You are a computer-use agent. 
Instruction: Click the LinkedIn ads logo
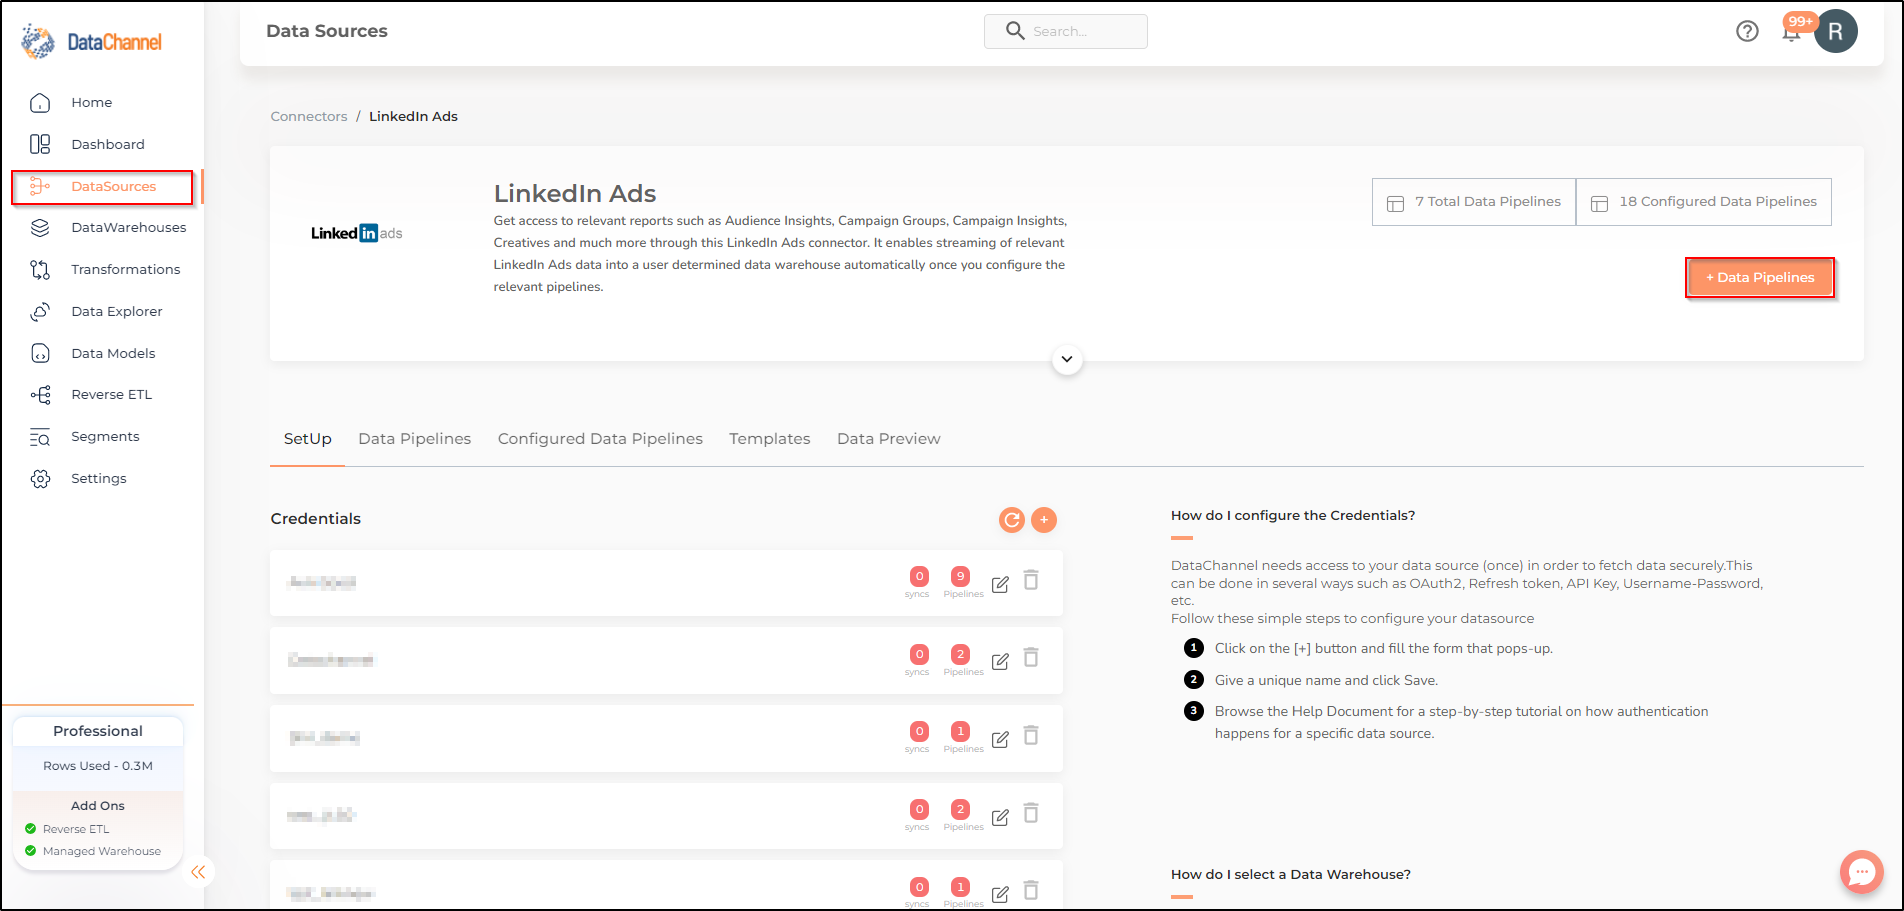357,233
